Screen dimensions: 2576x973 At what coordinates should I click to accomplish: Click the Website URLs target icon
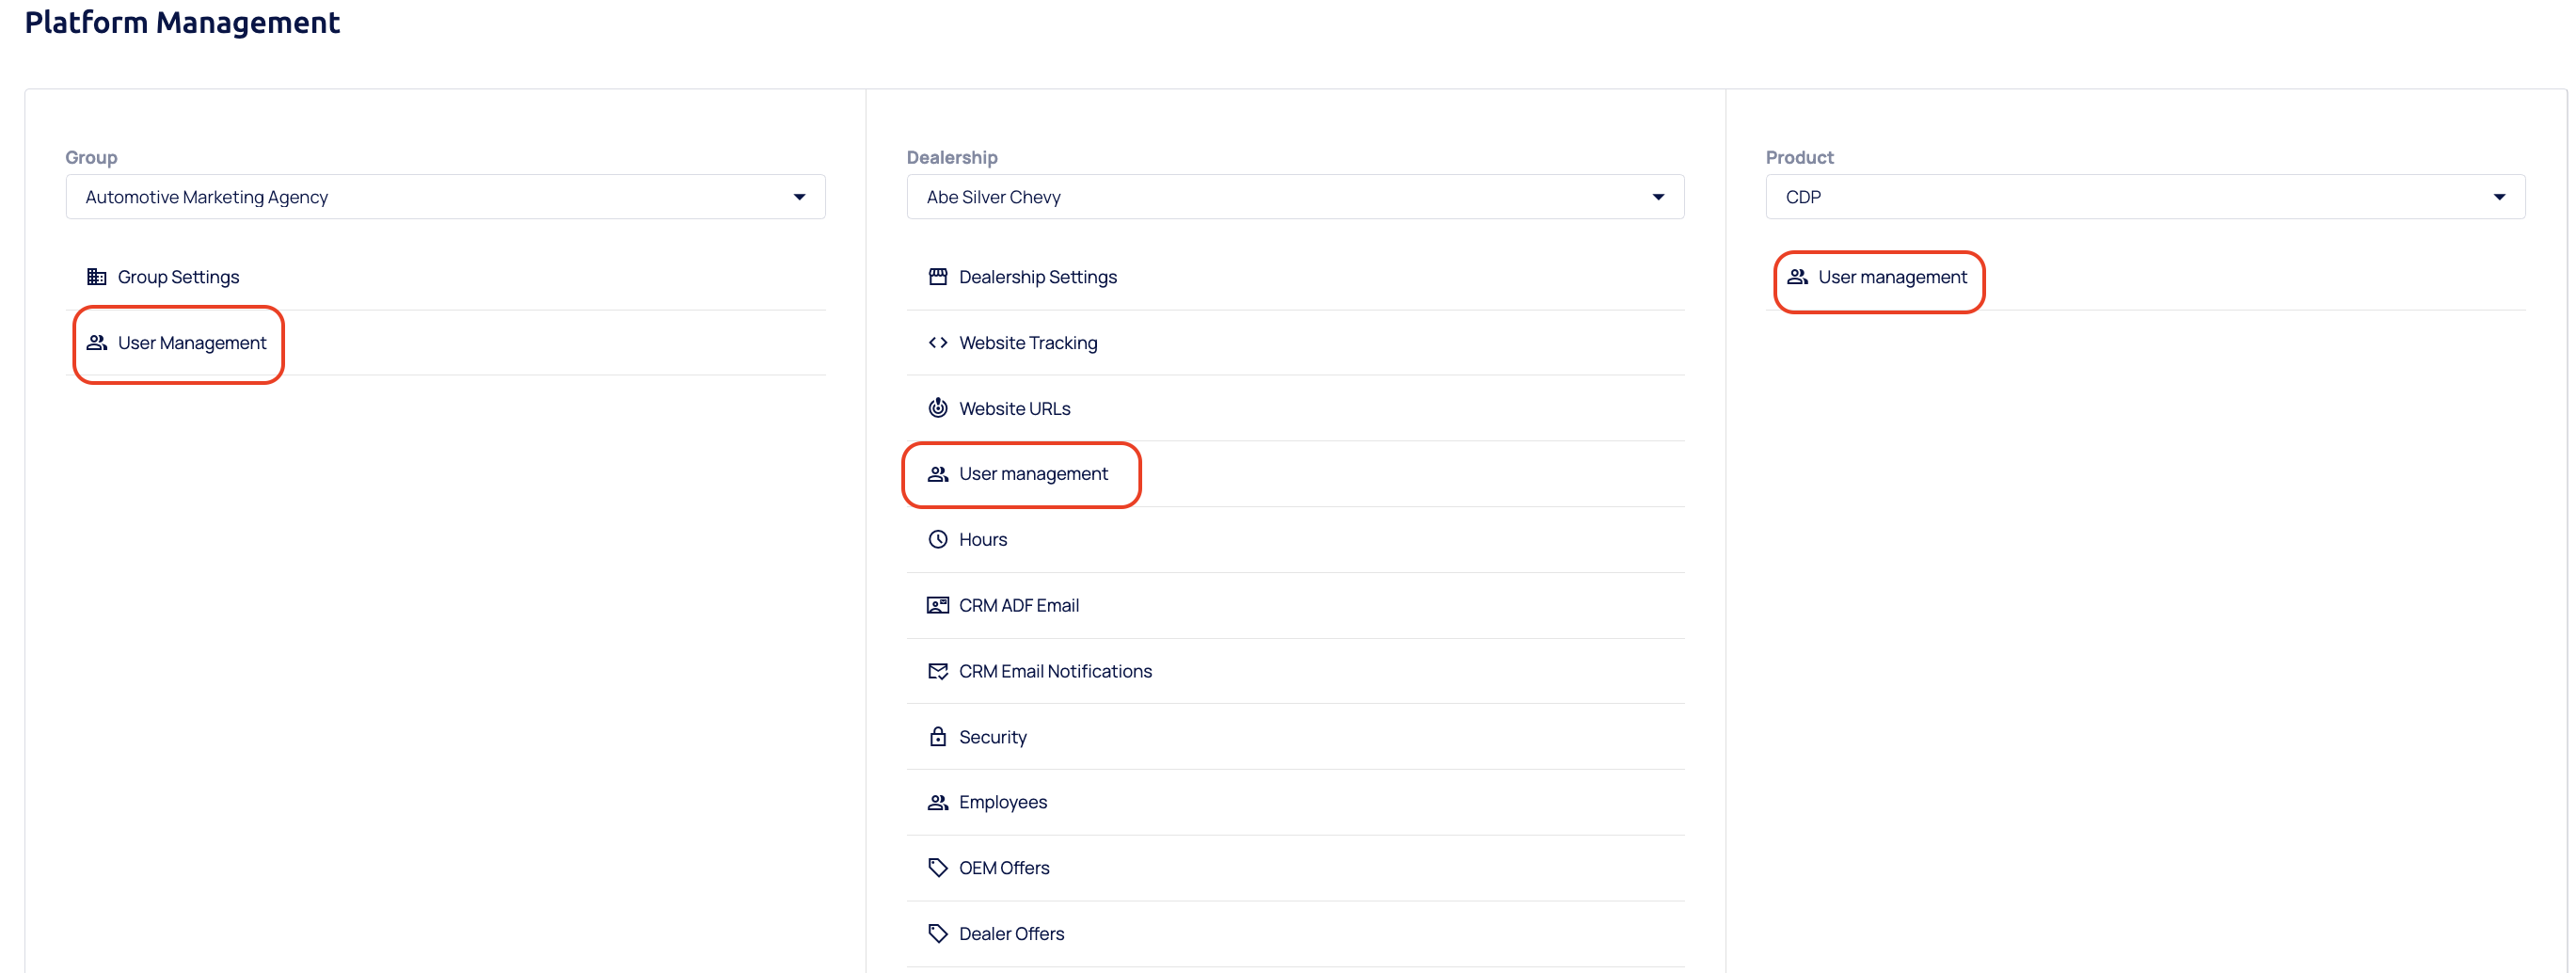(x=937, y=408)
